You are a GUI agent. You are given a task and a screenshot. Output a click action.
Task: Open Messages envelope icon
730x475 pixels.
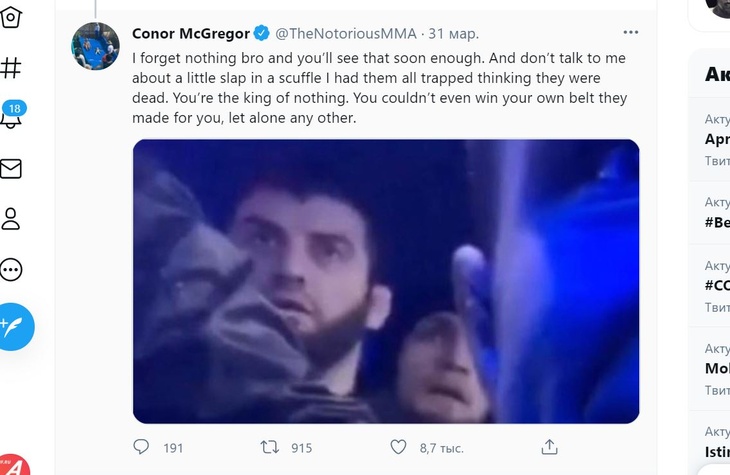pyautogui.click(x=11, y=168)
